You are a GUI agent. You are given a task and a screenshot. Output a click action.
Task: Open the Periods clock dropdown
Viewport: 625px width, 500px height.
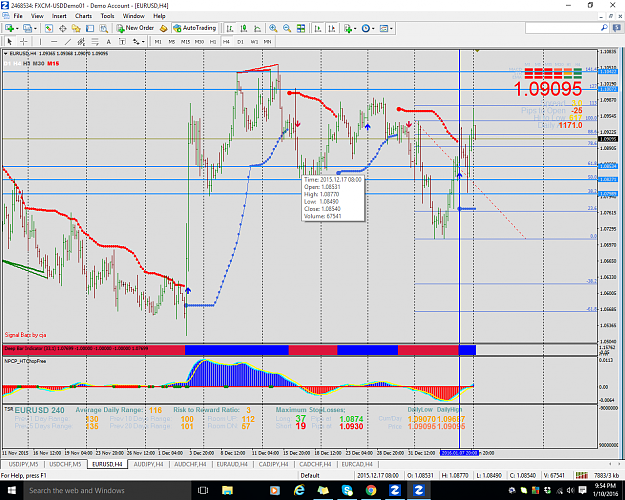click(x=368, y=28)
